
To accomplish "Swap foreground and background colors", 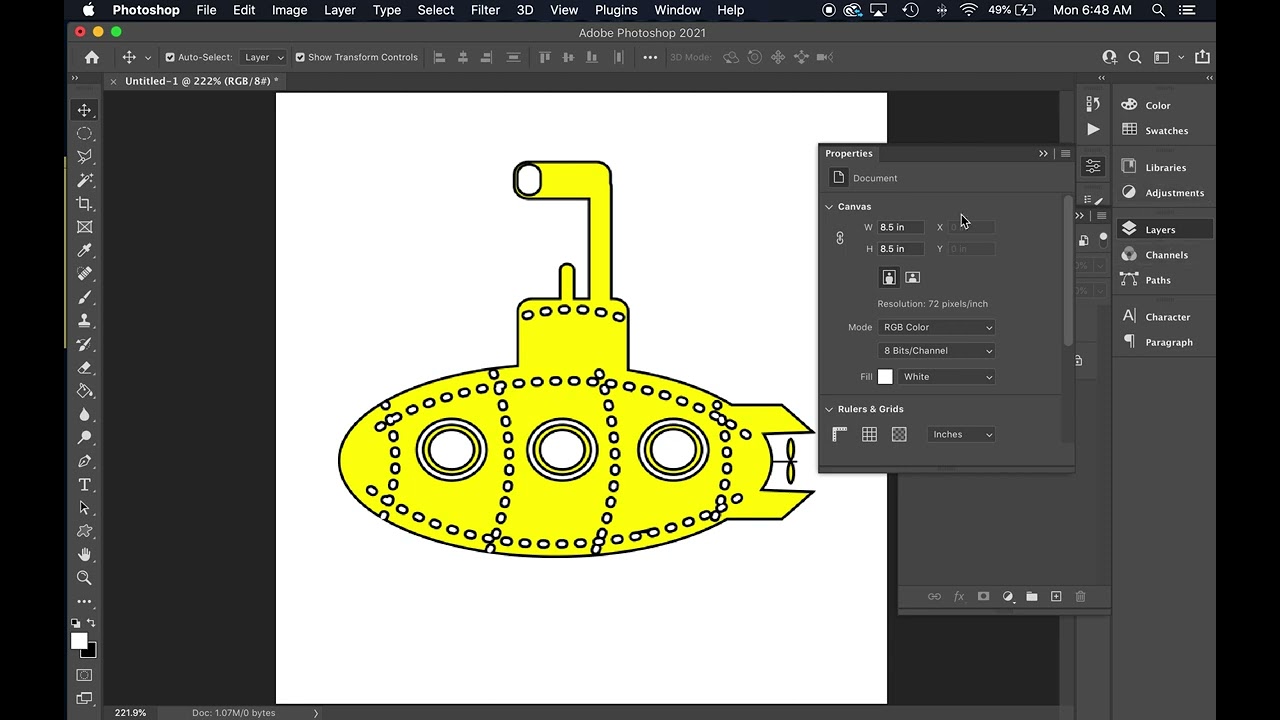I will 92,623.
